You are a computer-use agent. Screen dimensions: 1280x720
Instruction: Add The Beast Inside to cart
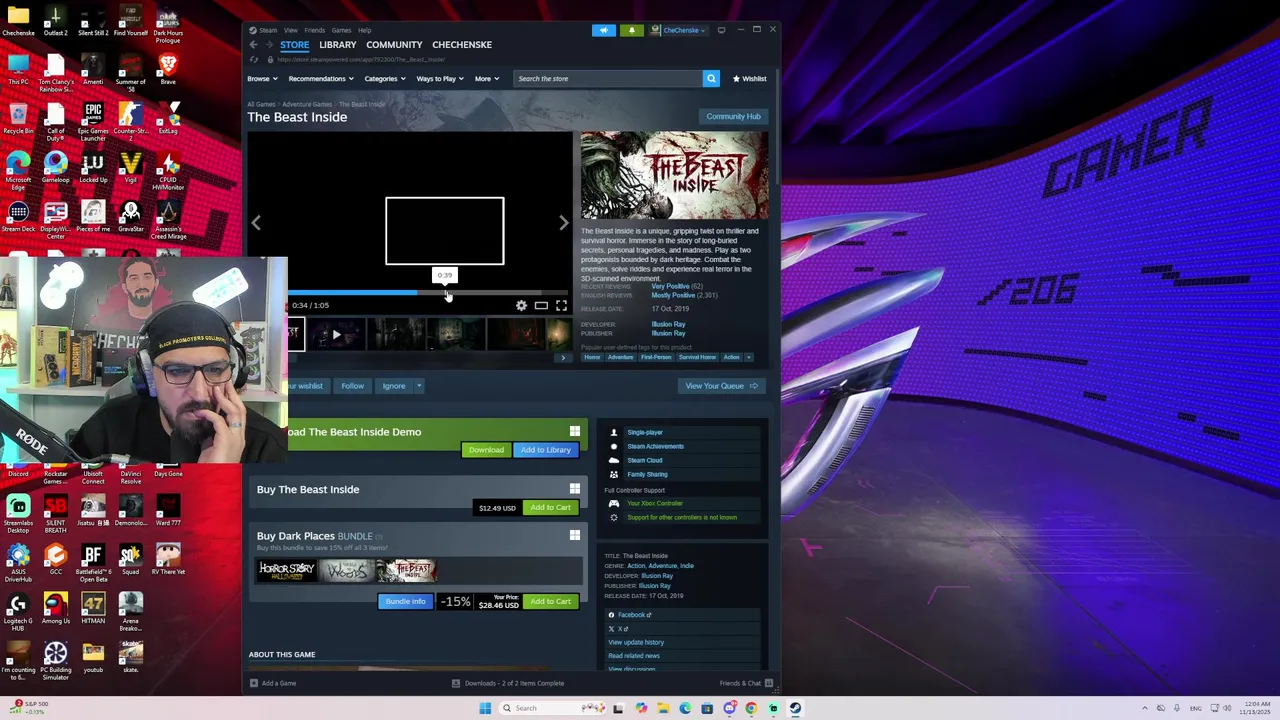coord(550,508)
